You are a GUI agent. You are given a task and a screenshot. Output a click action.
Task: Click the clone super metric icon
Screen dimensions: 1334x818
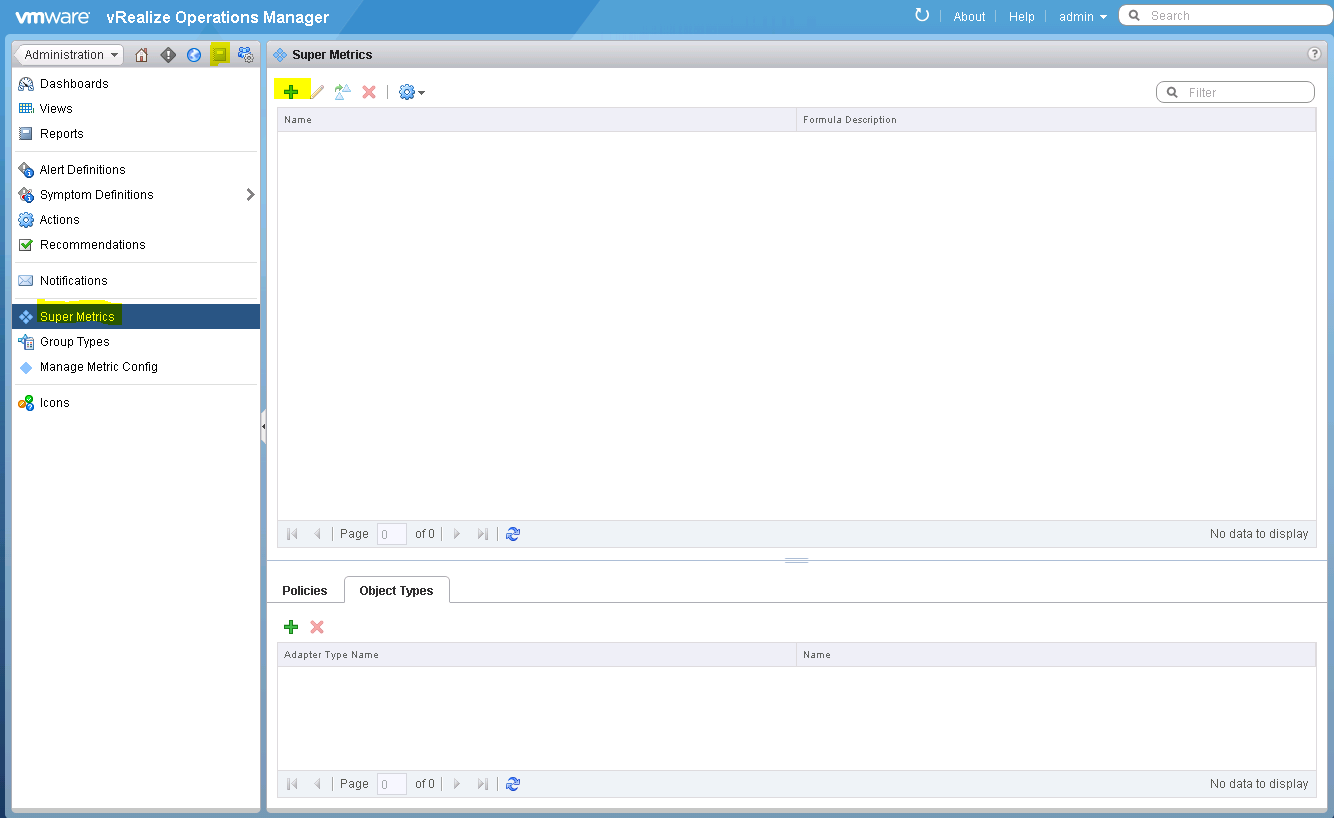coord(343,92)
